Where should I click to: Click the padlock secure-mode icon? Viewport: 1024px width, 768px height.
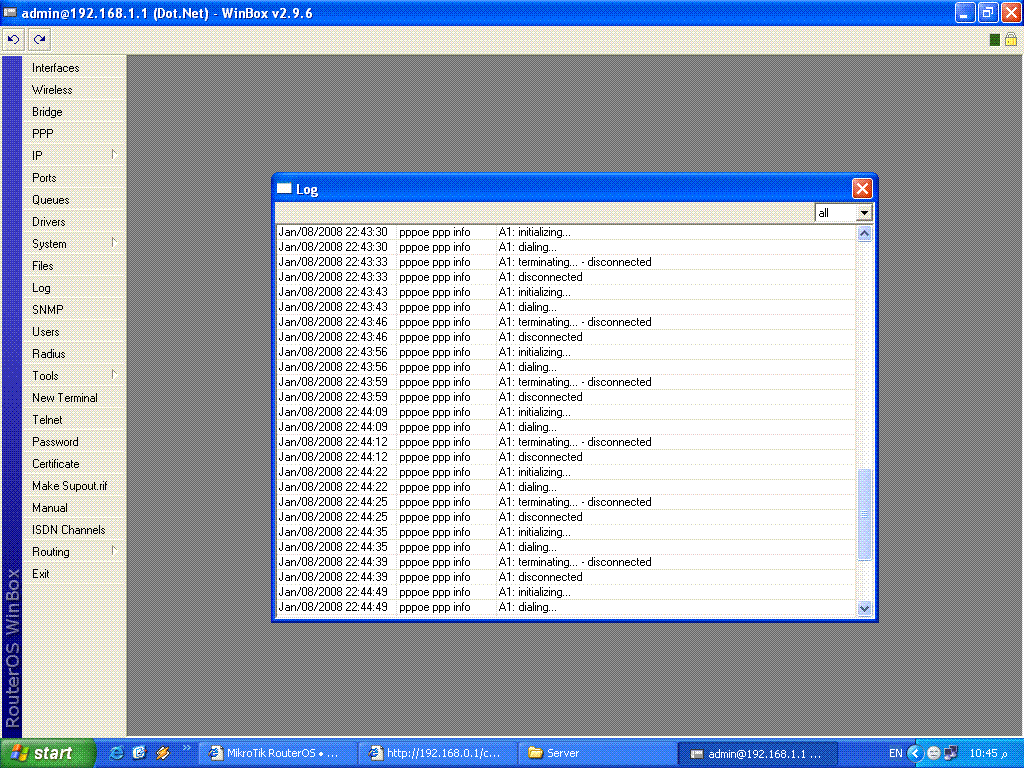1010,39
